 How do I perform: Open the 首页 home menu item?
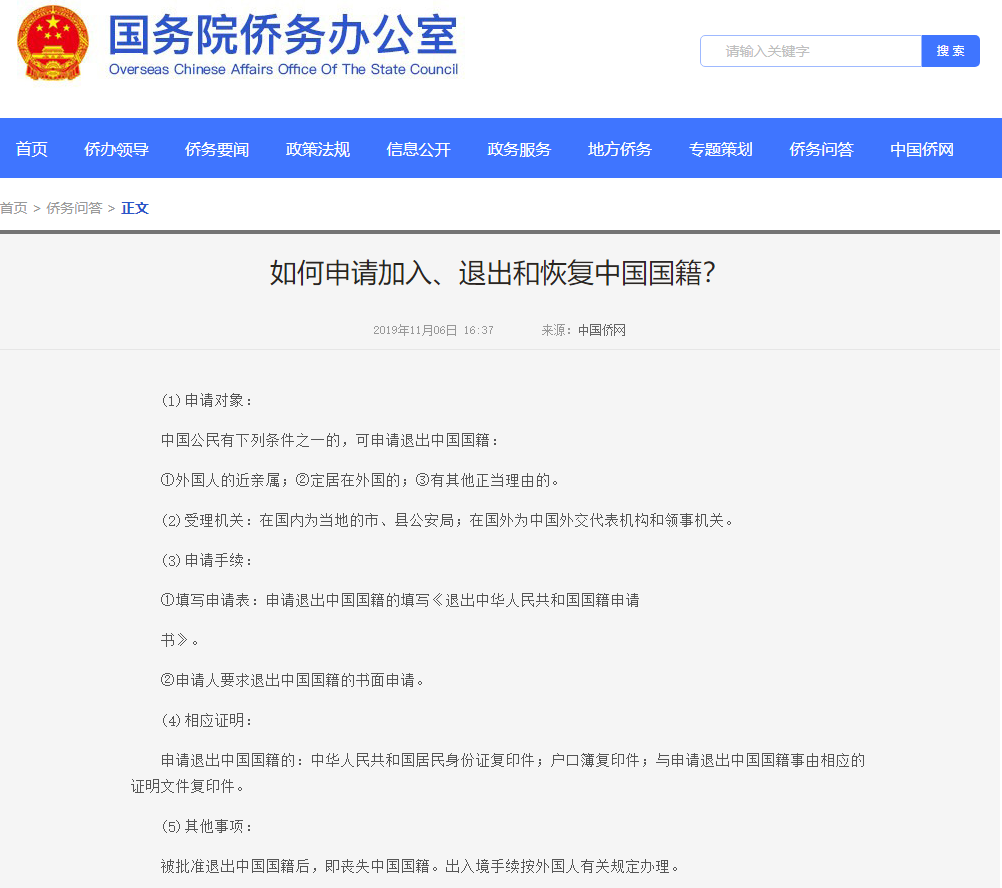coord(31,147)
